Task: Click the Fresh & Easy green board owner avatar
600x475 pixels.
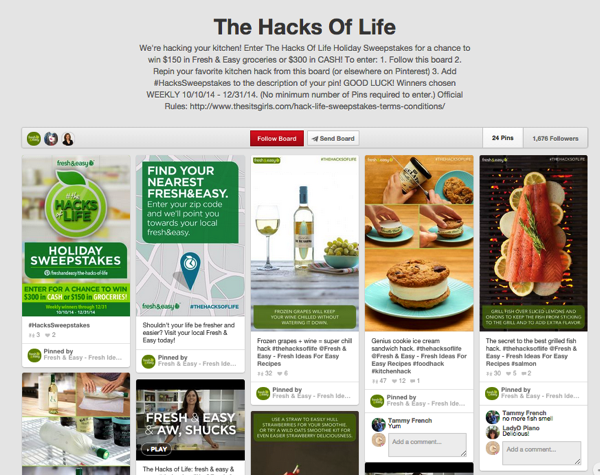Action: click(34, 139)
